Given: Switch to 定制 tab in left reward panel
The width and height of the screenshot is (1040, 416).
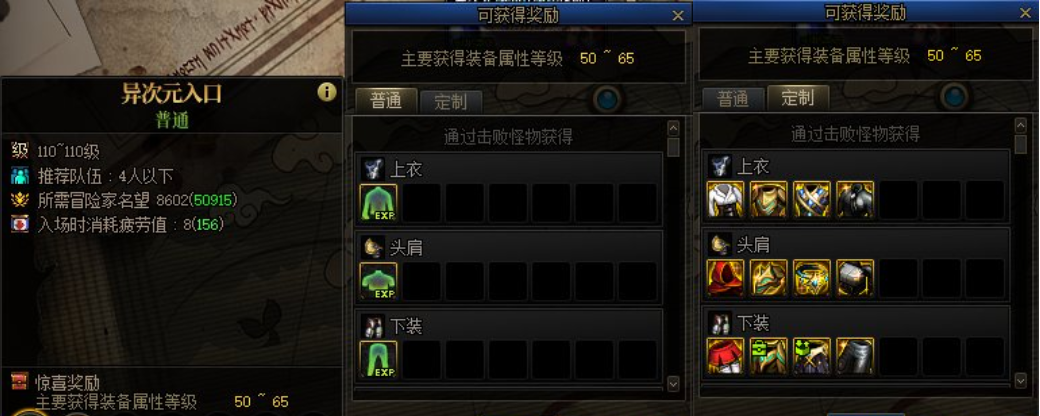Looking at the screenshot, I should (451, 102).
